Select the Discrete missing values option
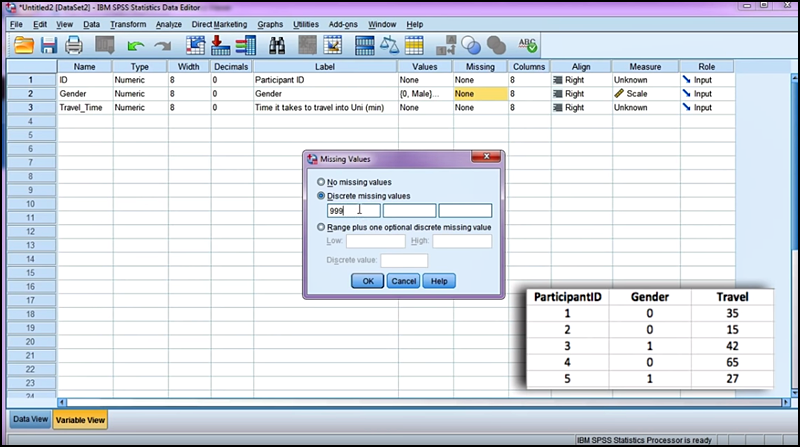Image resolution: width=800 pixels, height=447 pixels. 321,195
